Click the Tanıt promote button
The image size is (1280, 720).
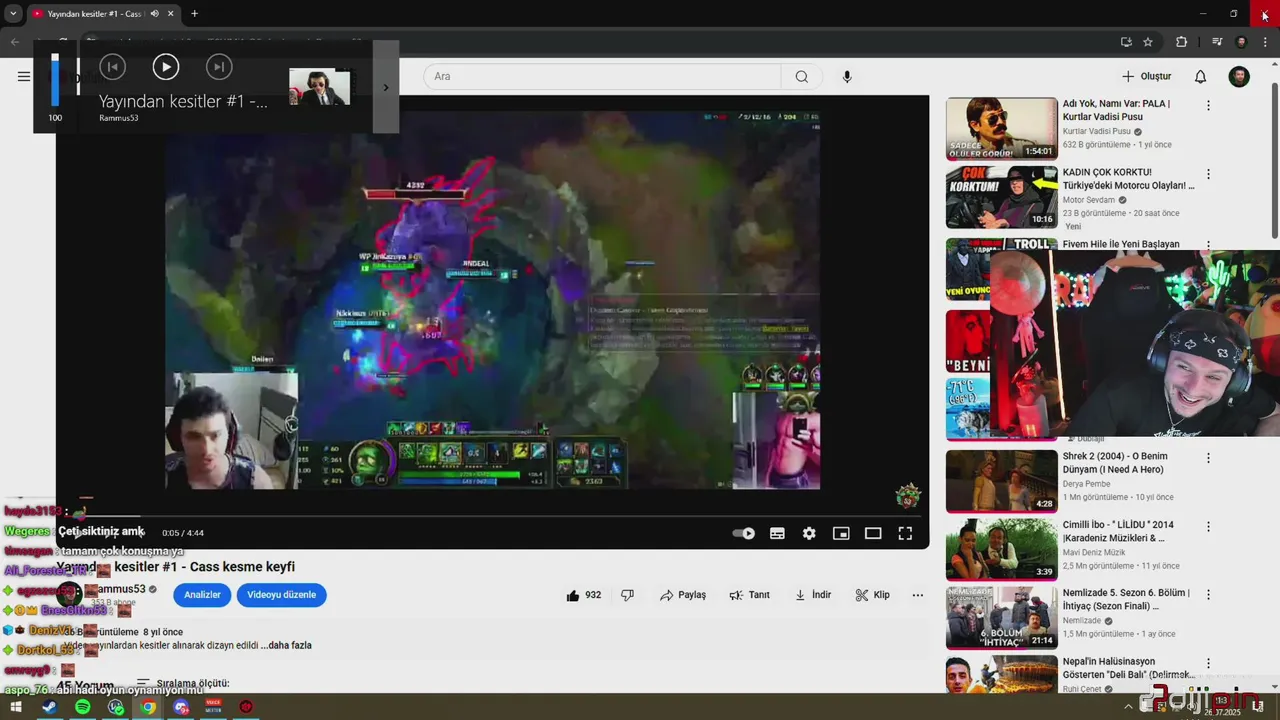tap(750, 595)
